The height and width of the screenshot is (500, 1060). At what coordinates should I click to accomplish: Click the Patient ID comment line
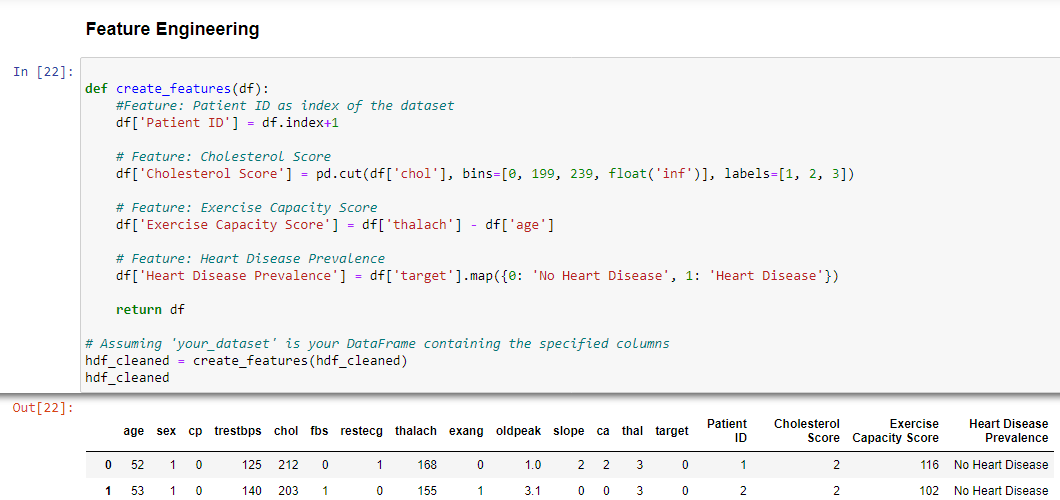click(285, 105)
